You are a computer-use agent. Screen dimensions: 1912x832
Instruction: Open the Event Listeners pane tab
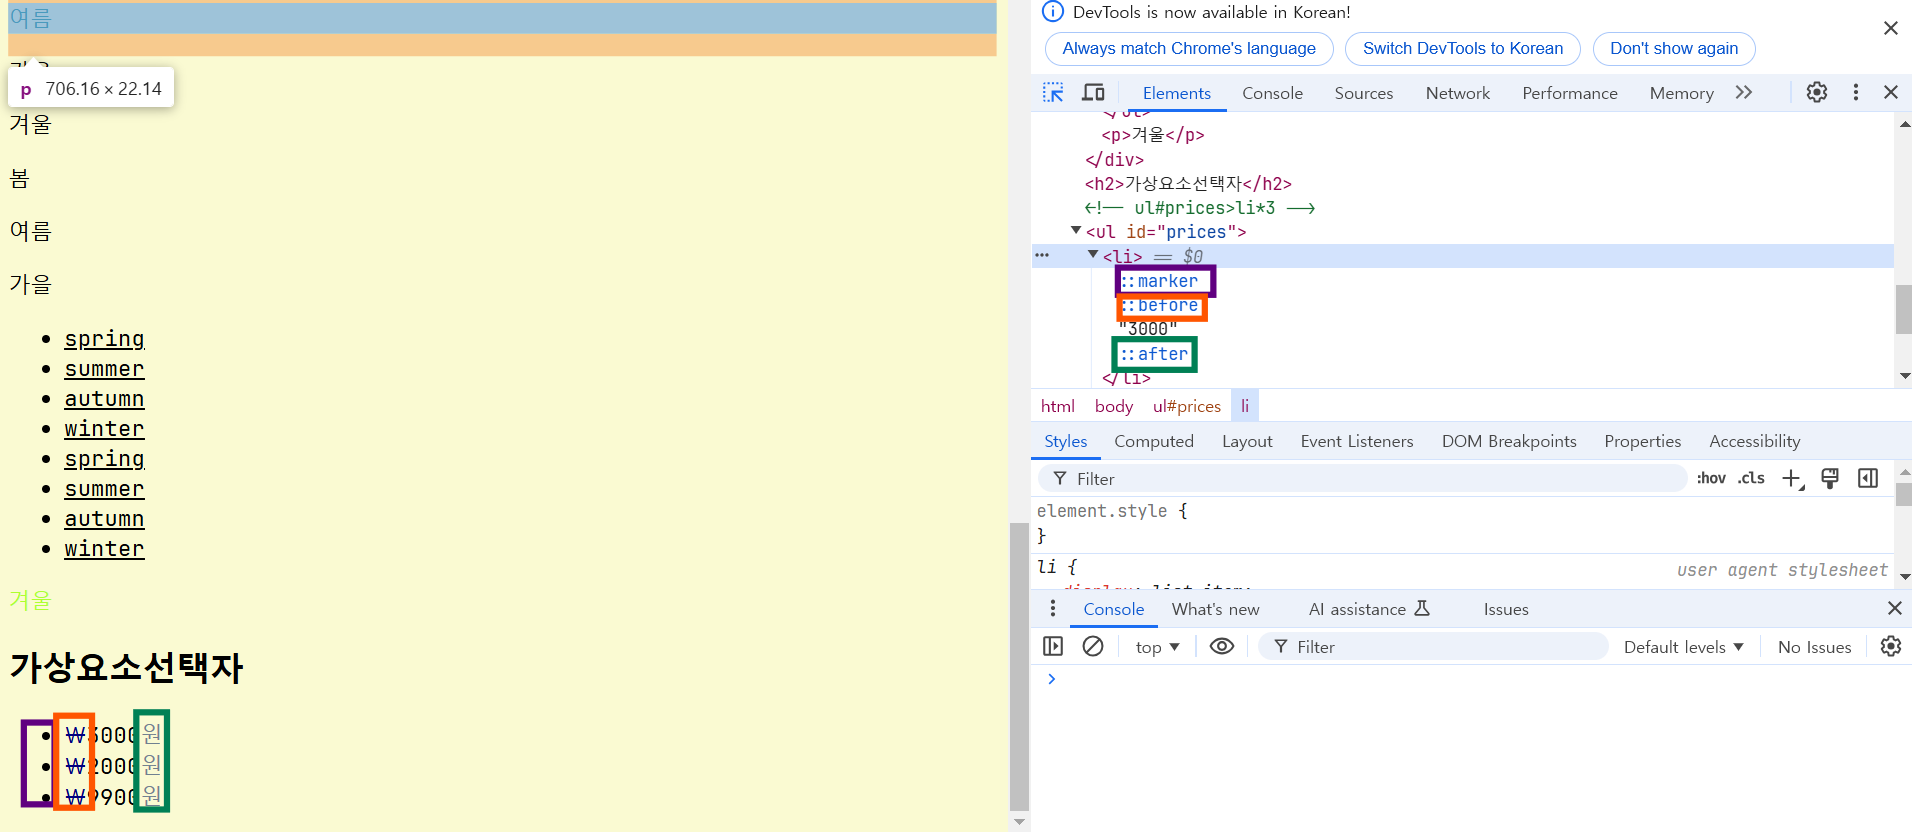click(x=1356, y=441)
